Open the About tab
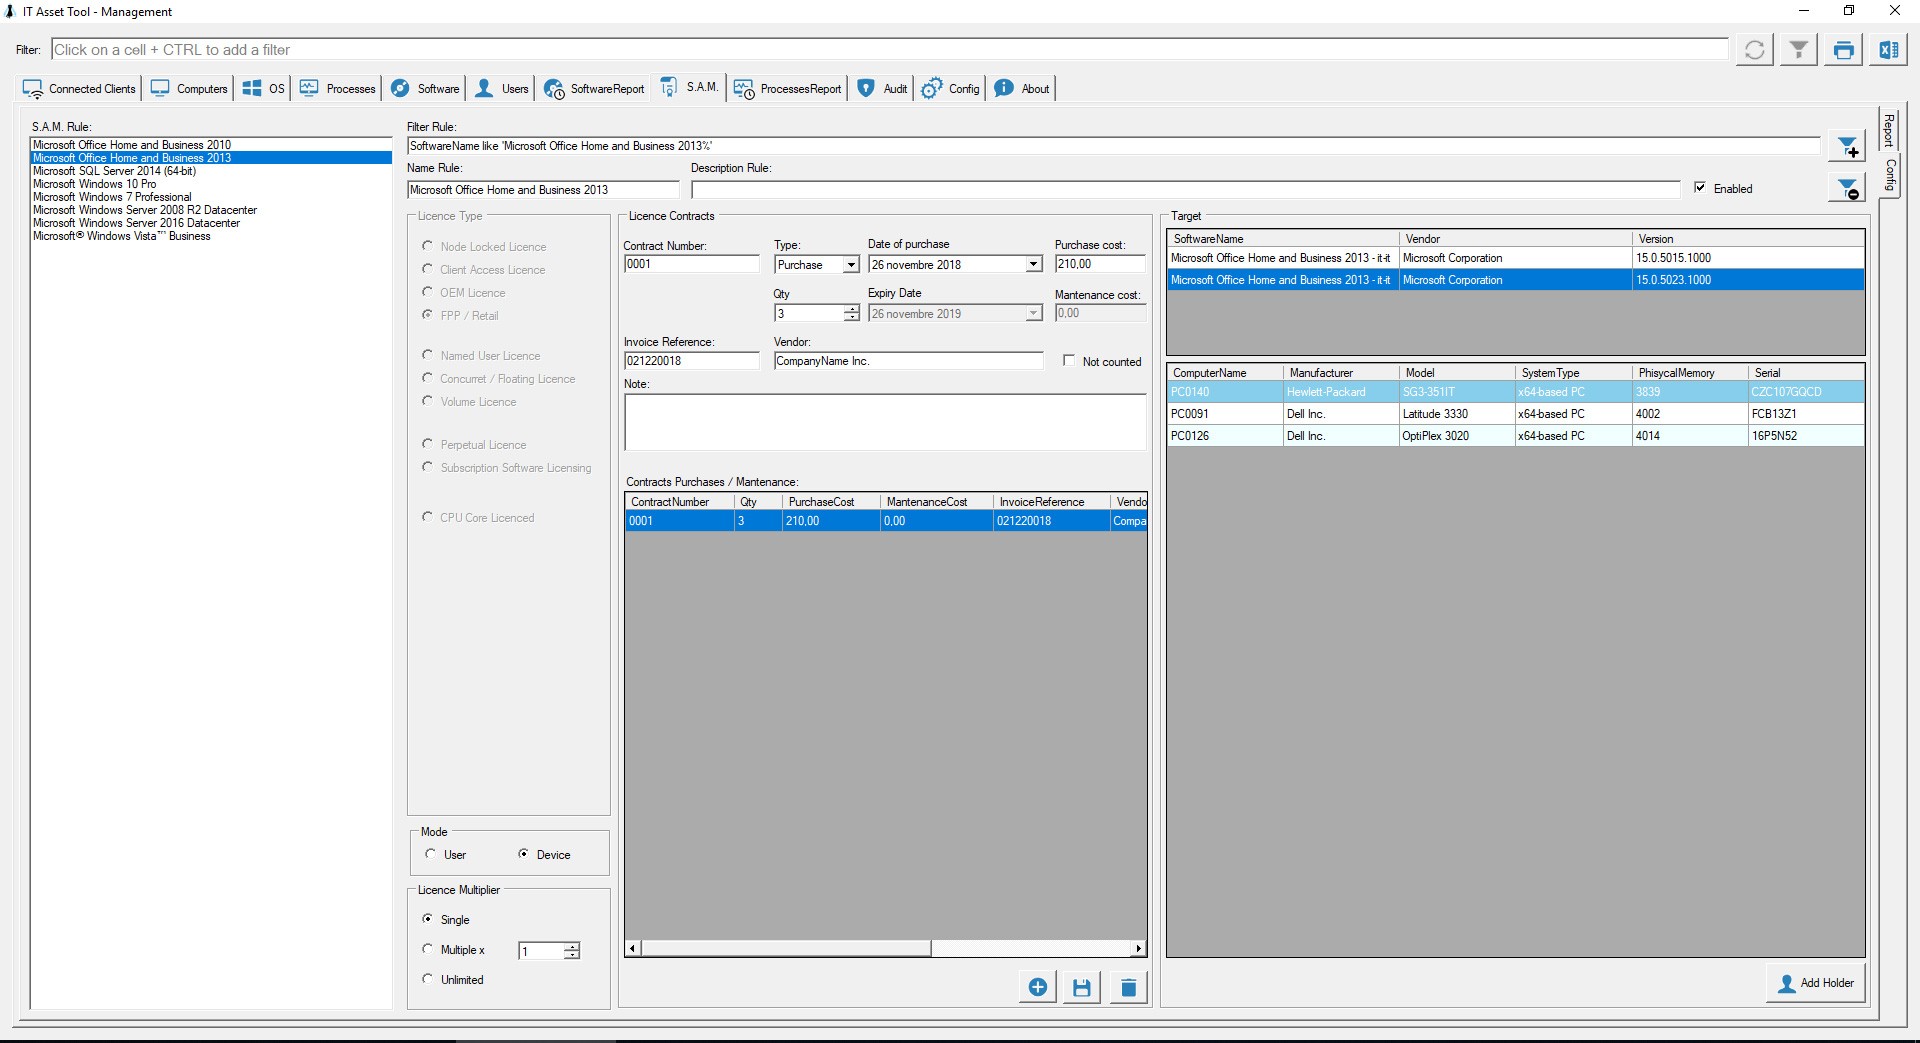 coord(1022,89)
